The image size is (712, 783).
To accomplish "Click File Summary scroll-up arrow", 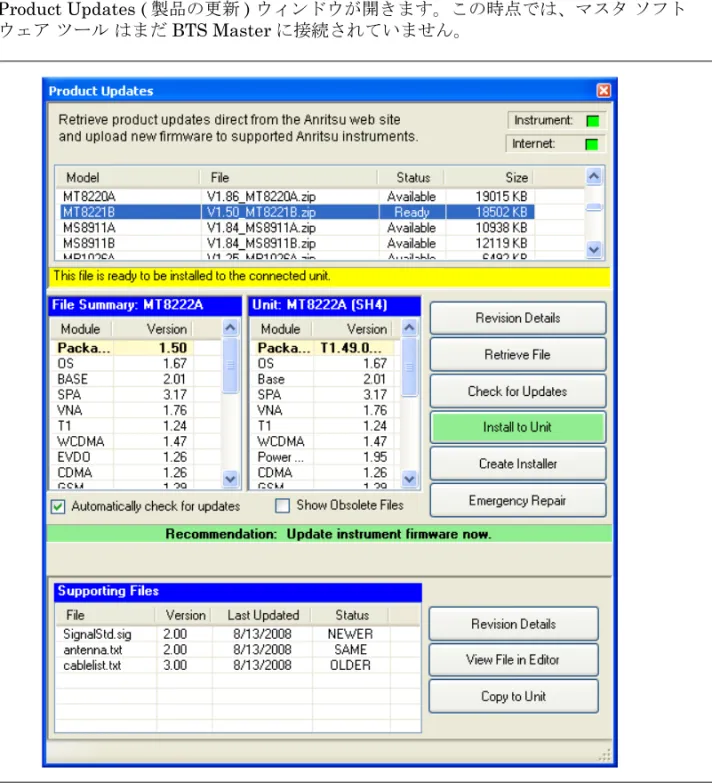I will 230,328.
